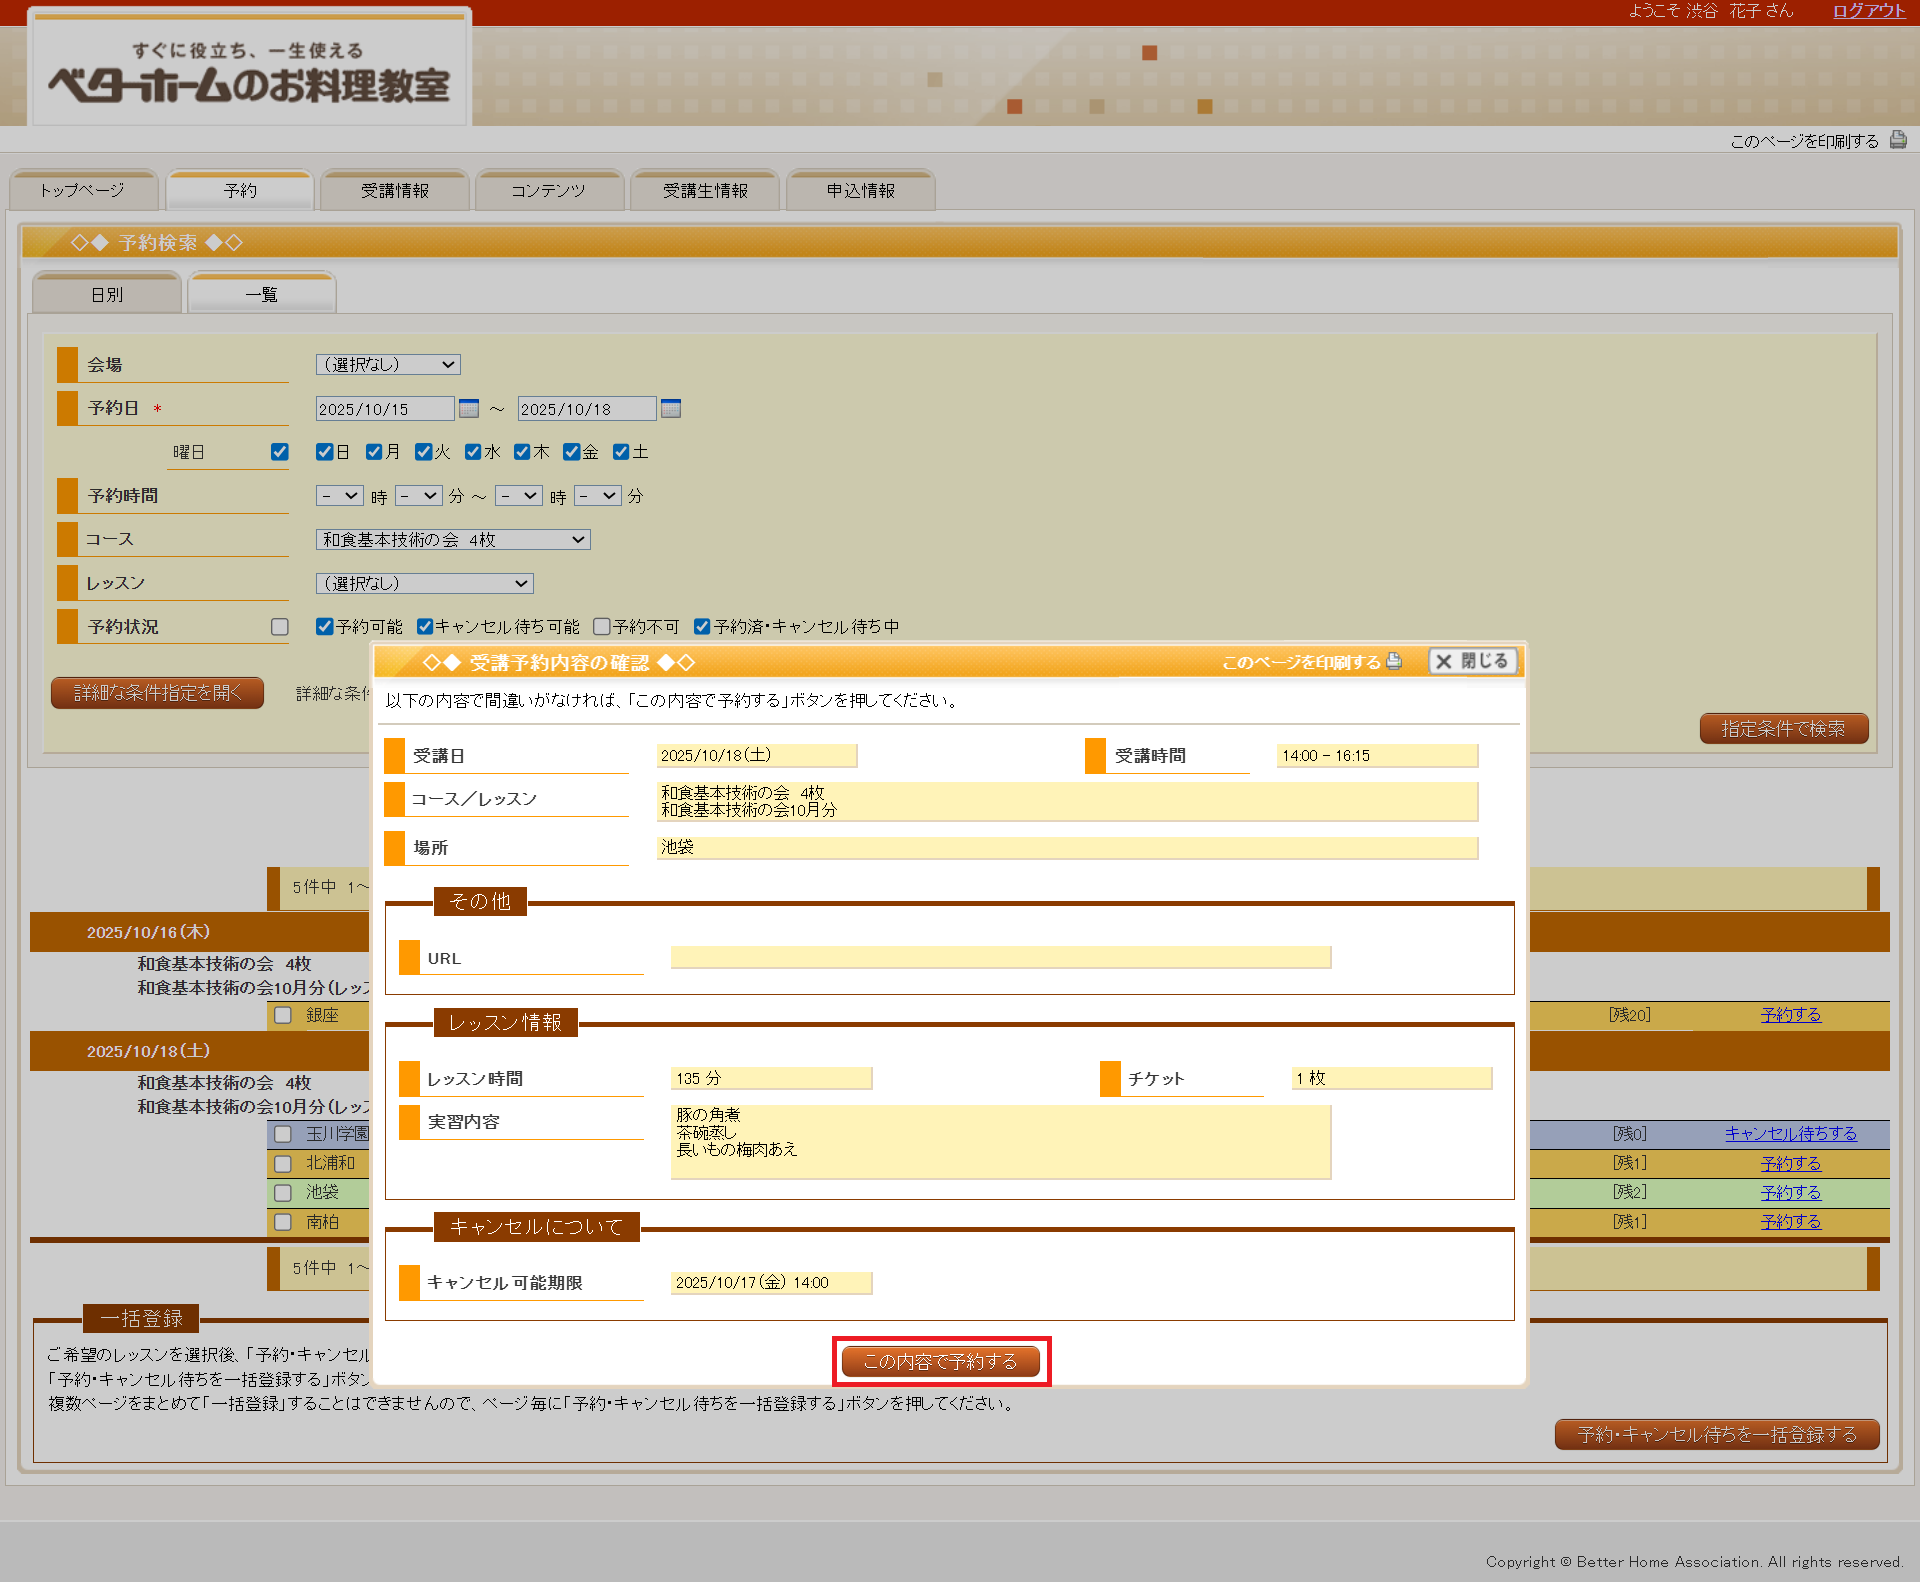1920x1582 pixels.
Task: Click 指定条件で検索 search button
Action: pos(1783,728)
